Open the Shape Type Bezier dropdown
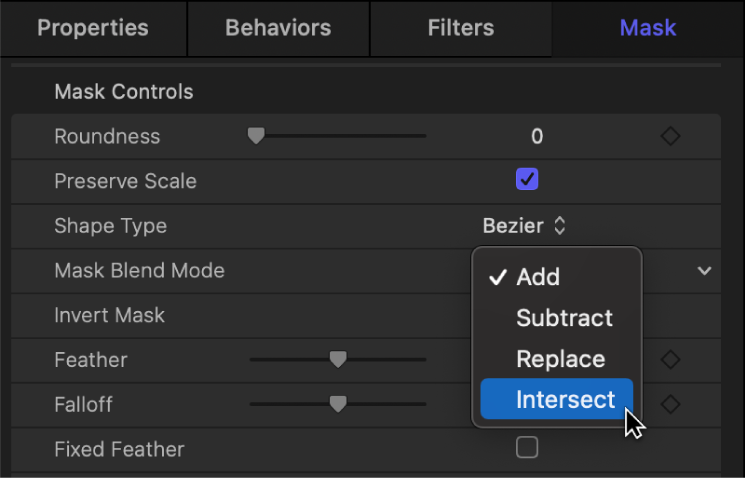745x479 pixels. 524,226
